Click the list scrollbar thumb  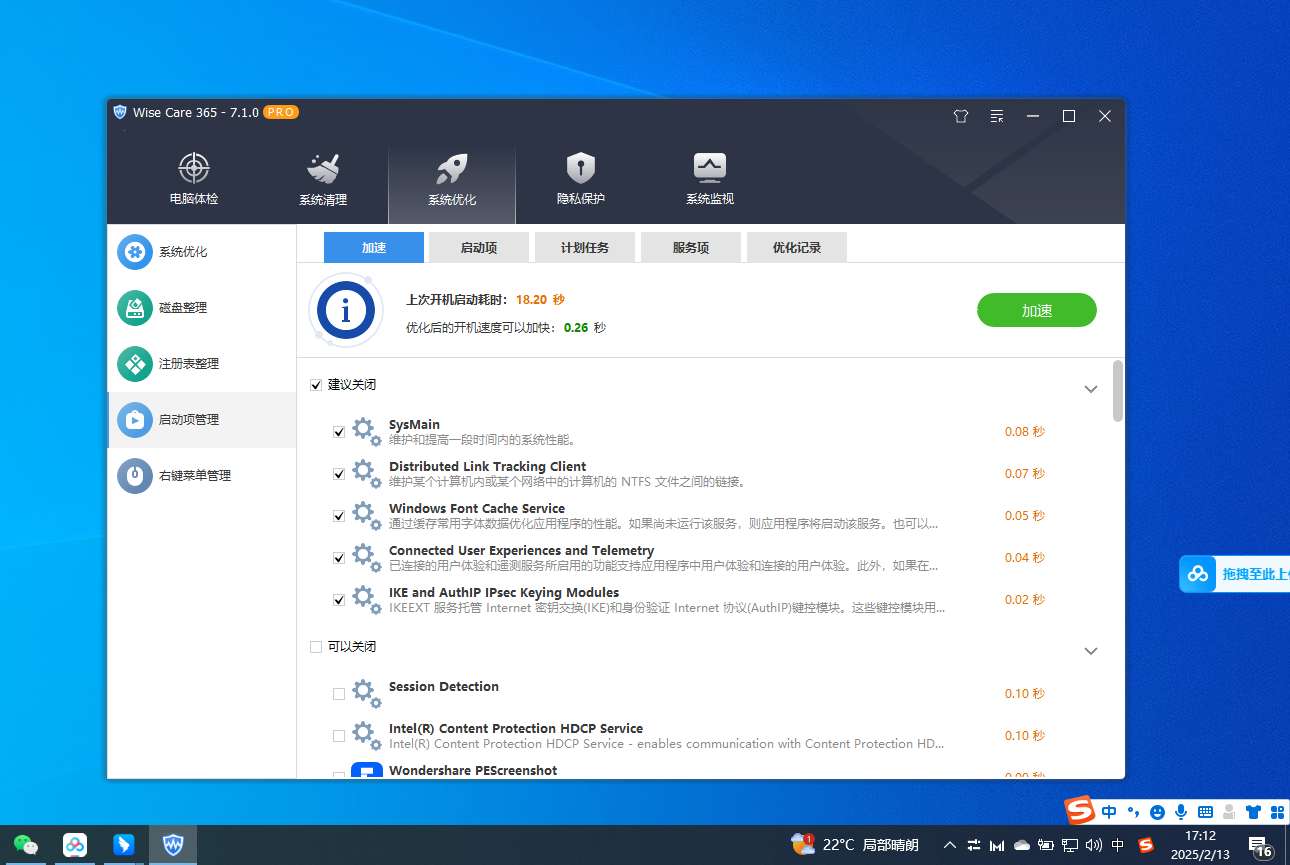[x=1118, y=391]
